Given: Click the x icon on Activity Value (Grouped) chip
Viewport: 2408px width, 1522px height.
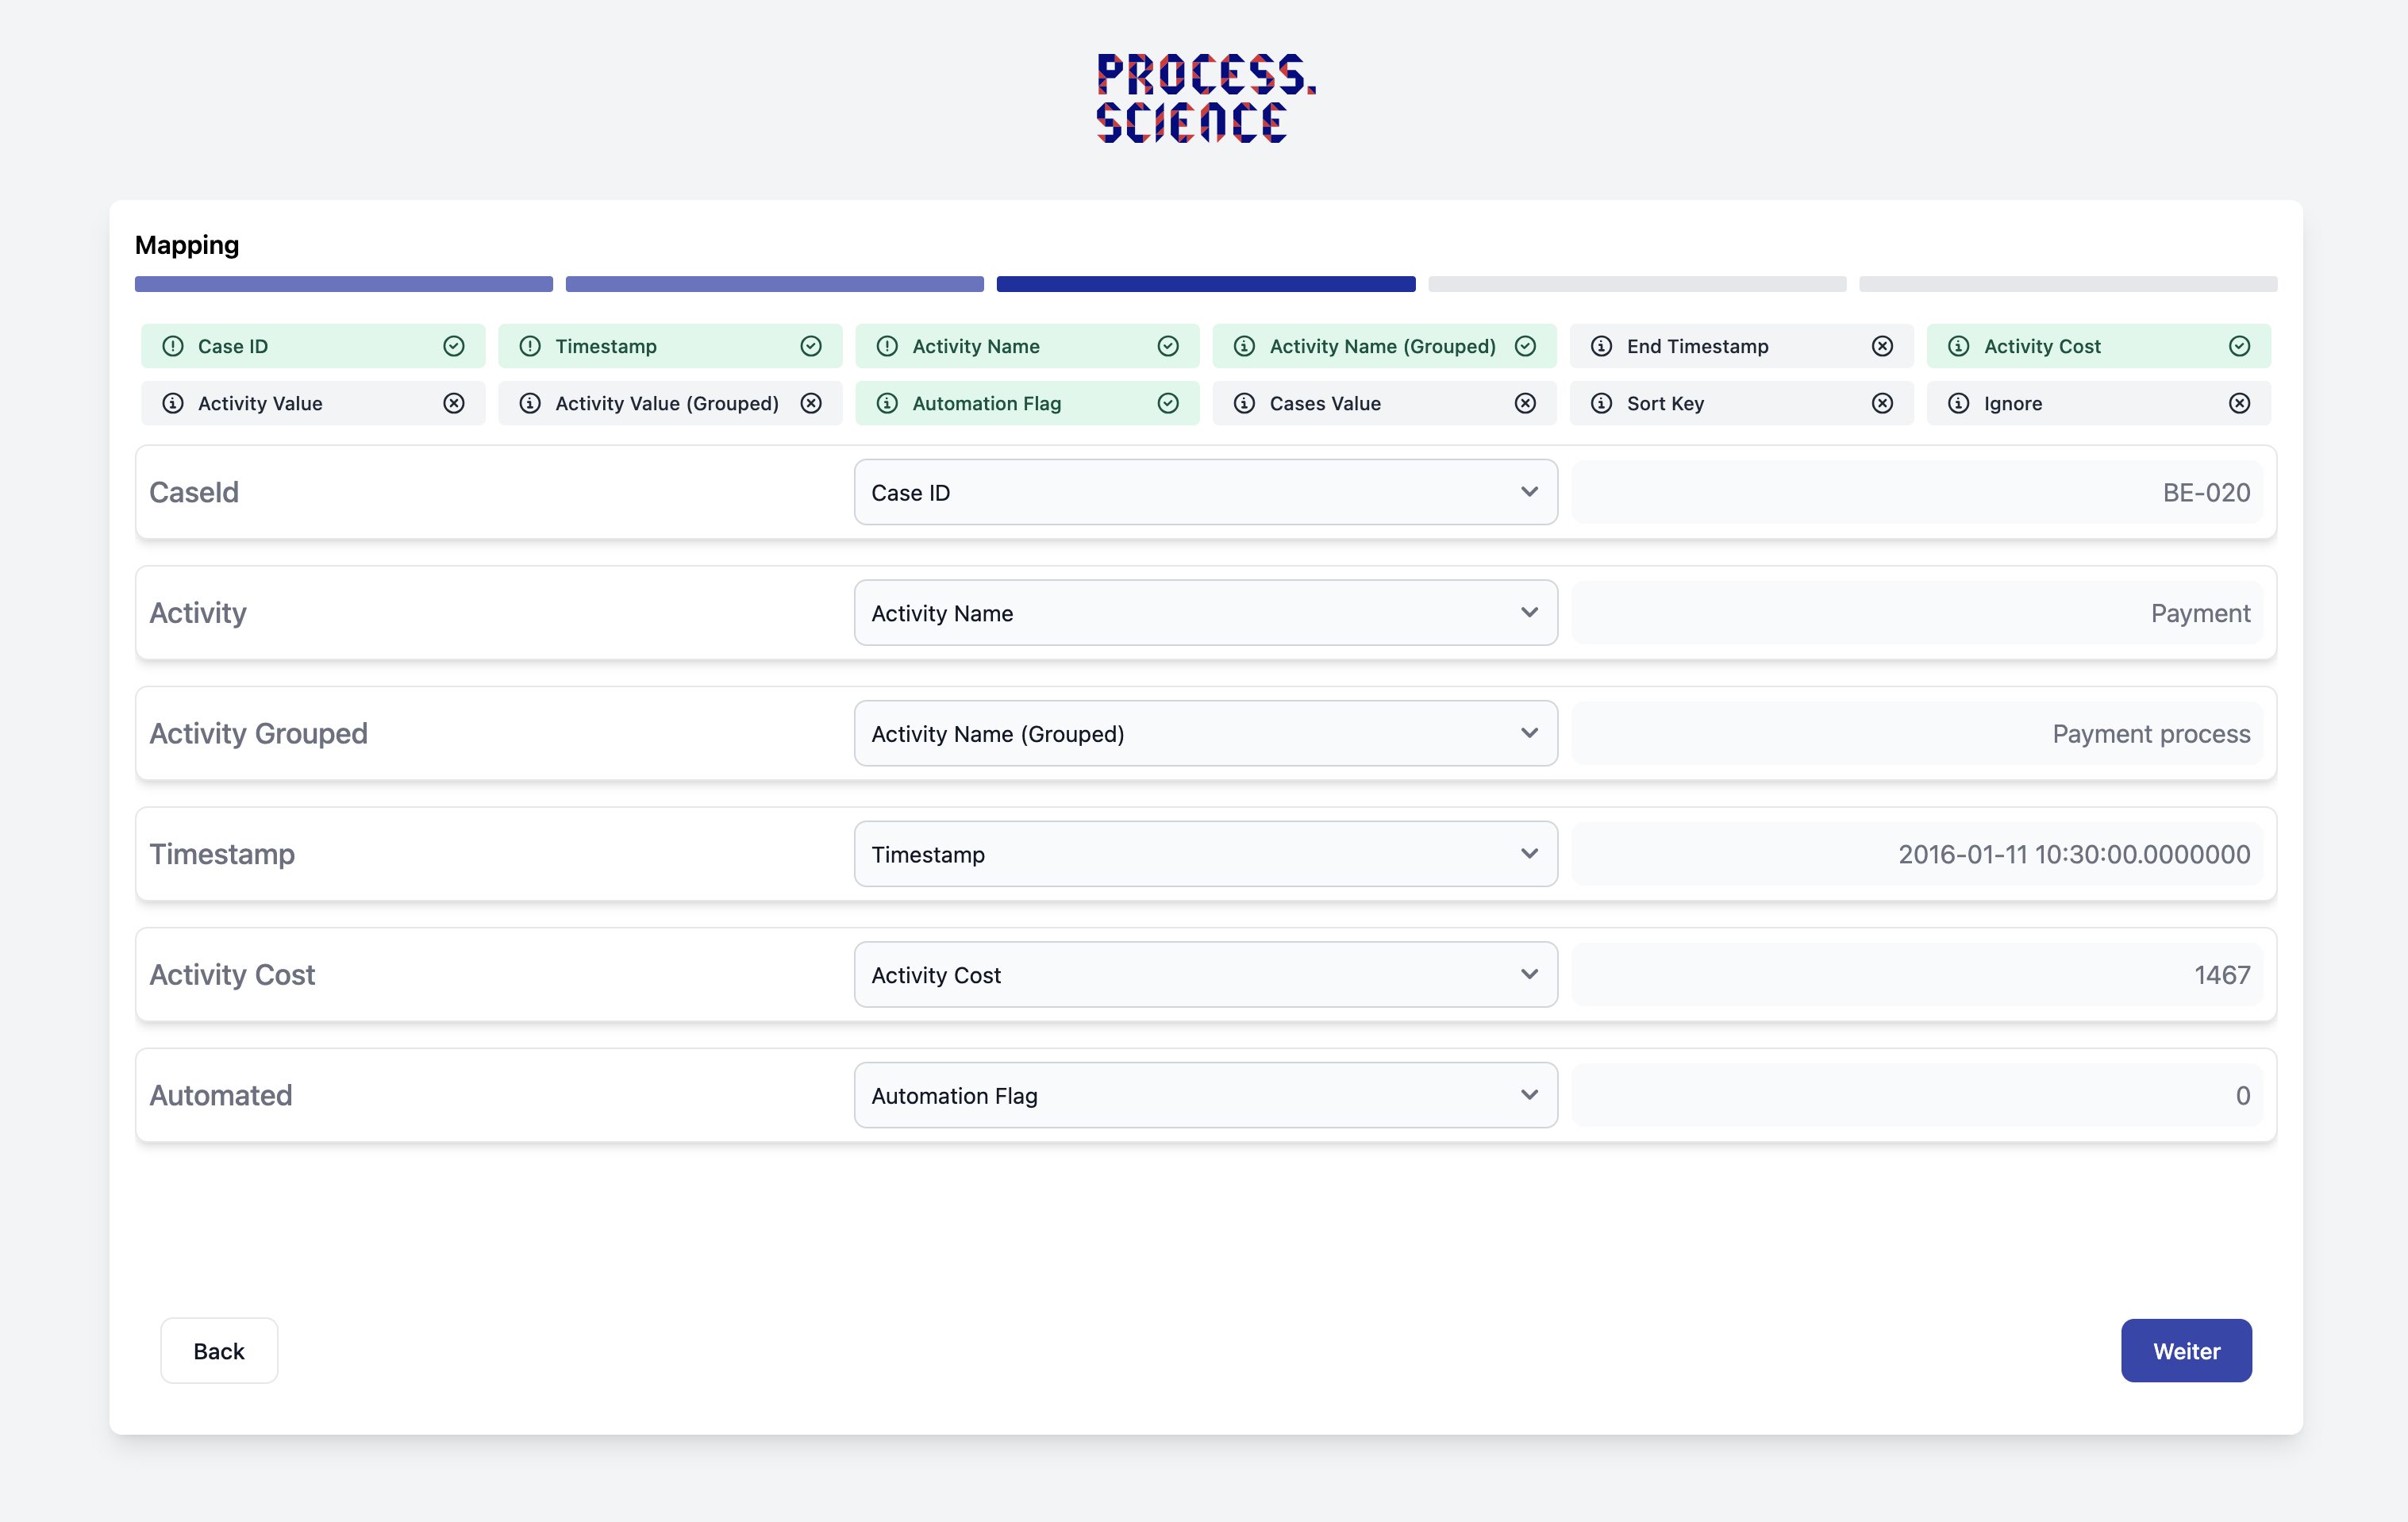Looking at the screenshot, I should [x=811, y=403].
